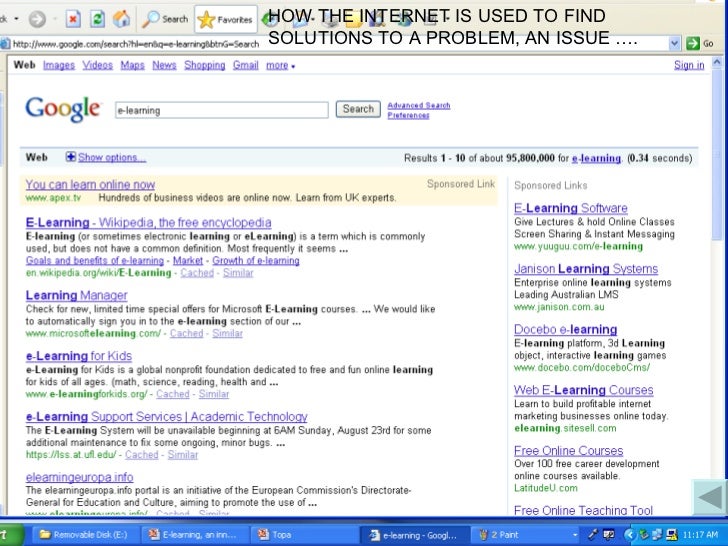Open the address bar history dropdown
728x546 pixels.
[x=675, y=43]
